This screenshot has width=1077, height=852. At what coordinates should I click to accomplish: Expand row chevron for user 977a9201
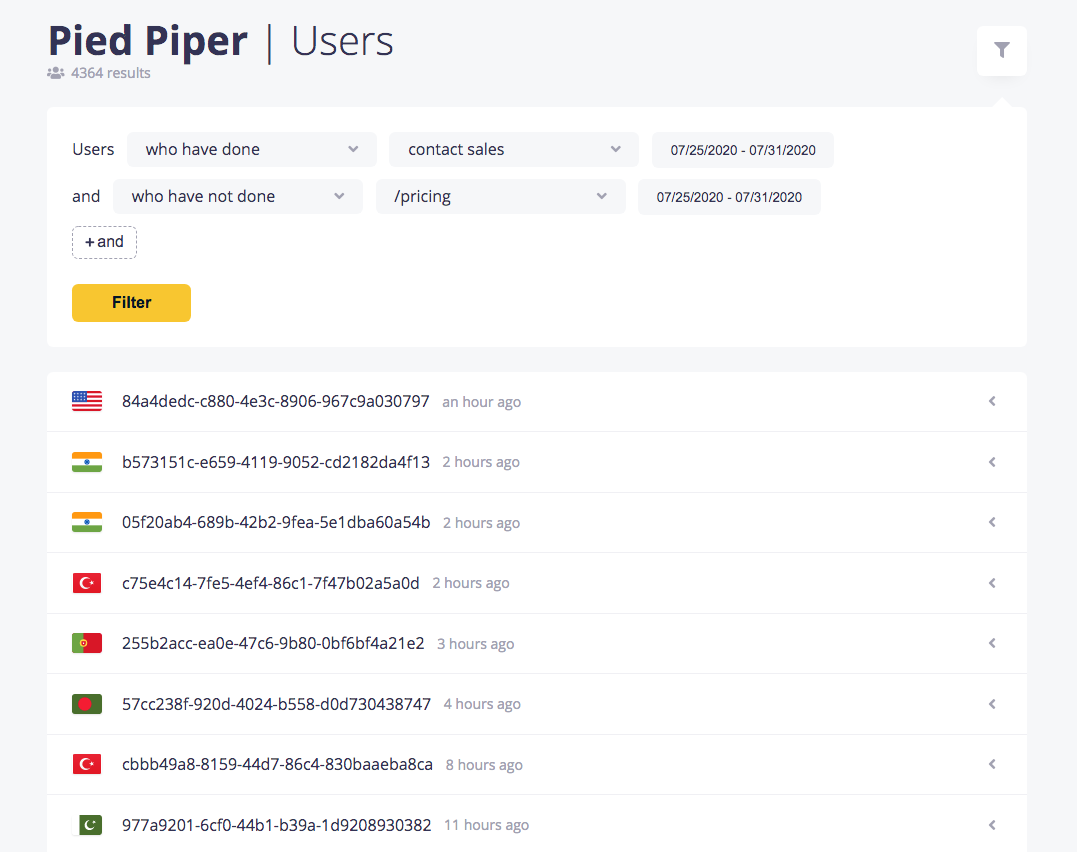[992, 825]
